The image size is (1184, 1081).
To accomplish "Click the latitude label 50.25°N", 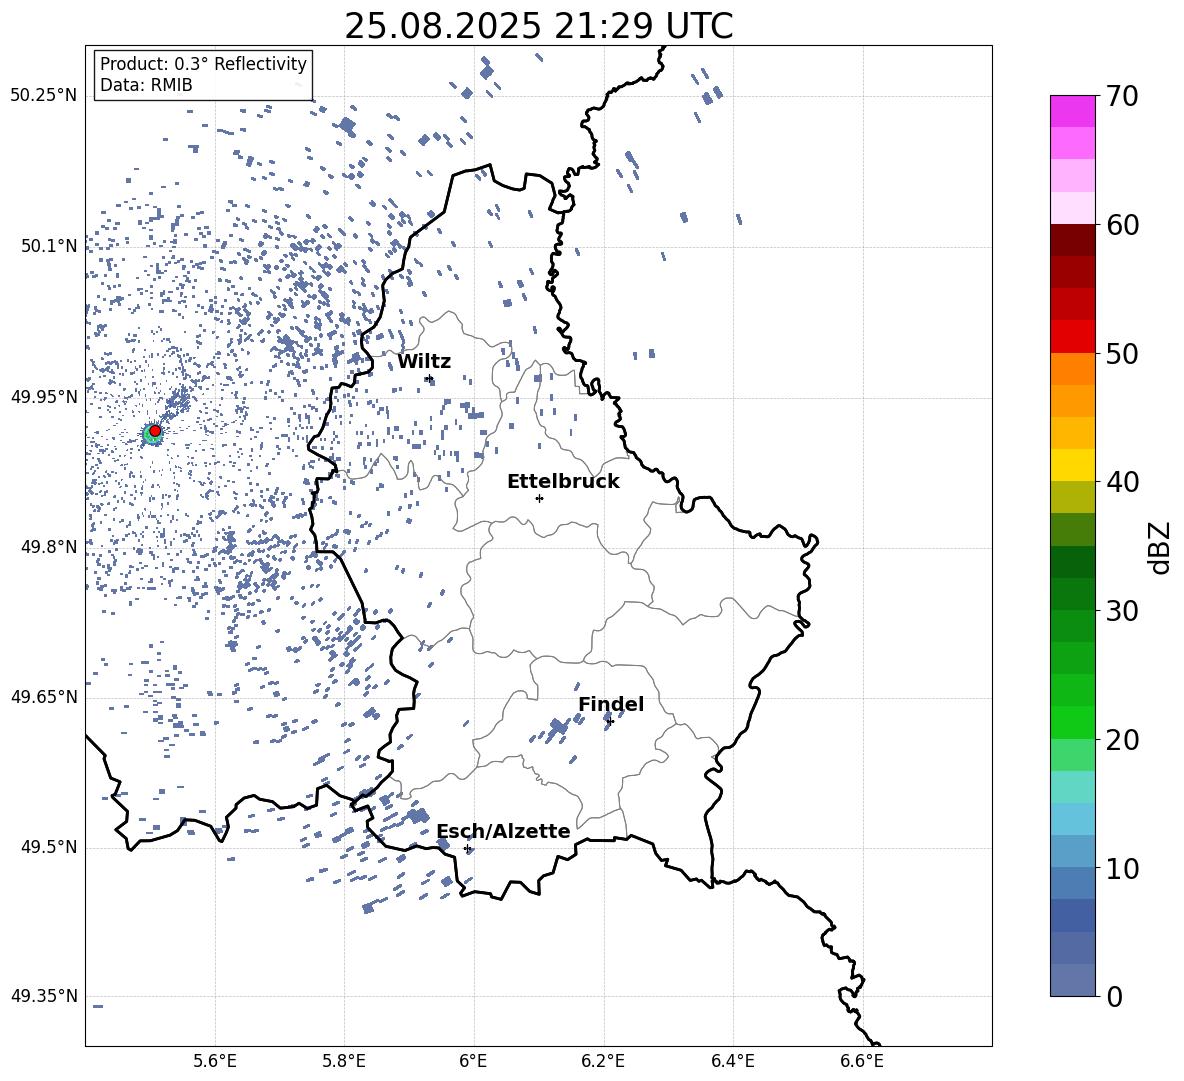I will click(44, 96).
